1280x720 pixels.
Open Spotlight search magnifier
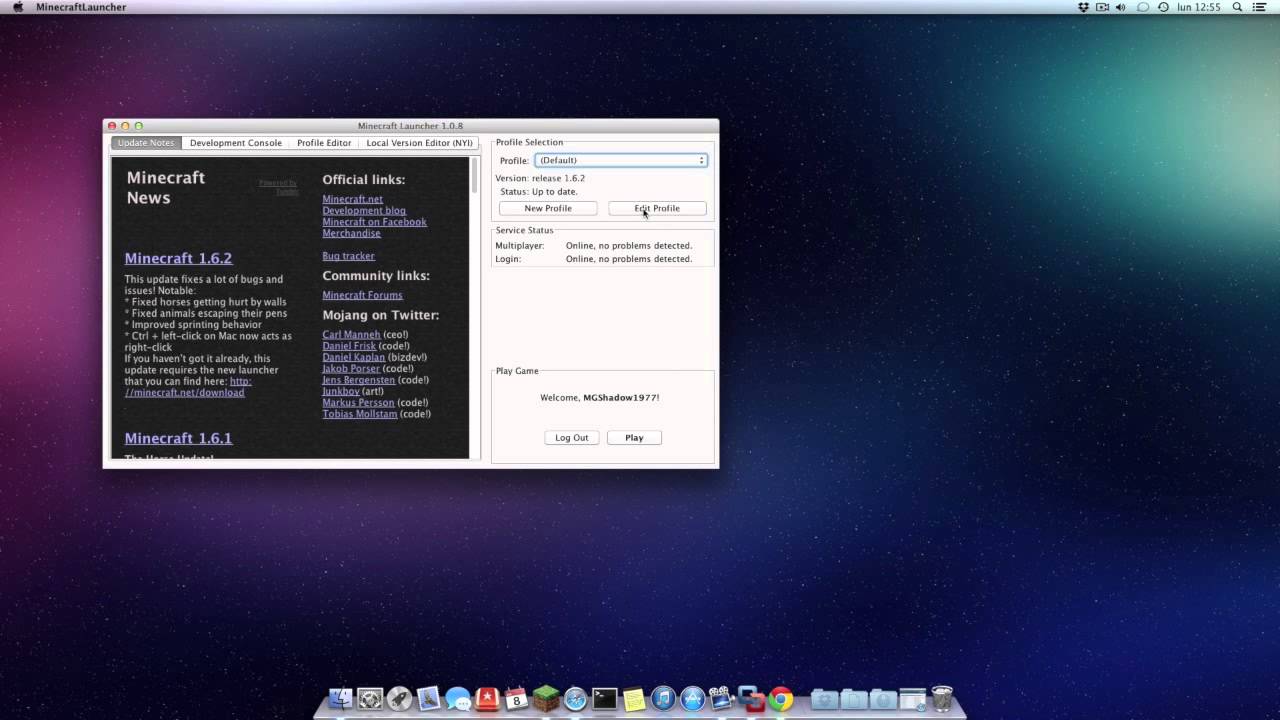coord(1237,7)
